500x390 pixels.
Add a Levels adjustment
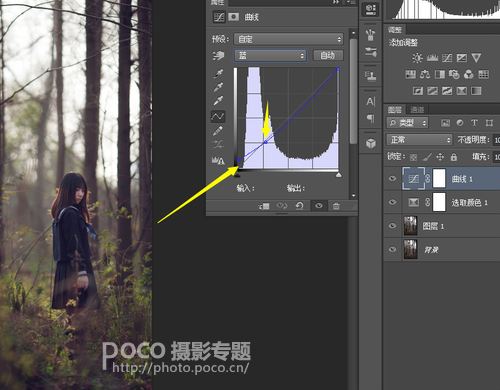click(432, 58)
